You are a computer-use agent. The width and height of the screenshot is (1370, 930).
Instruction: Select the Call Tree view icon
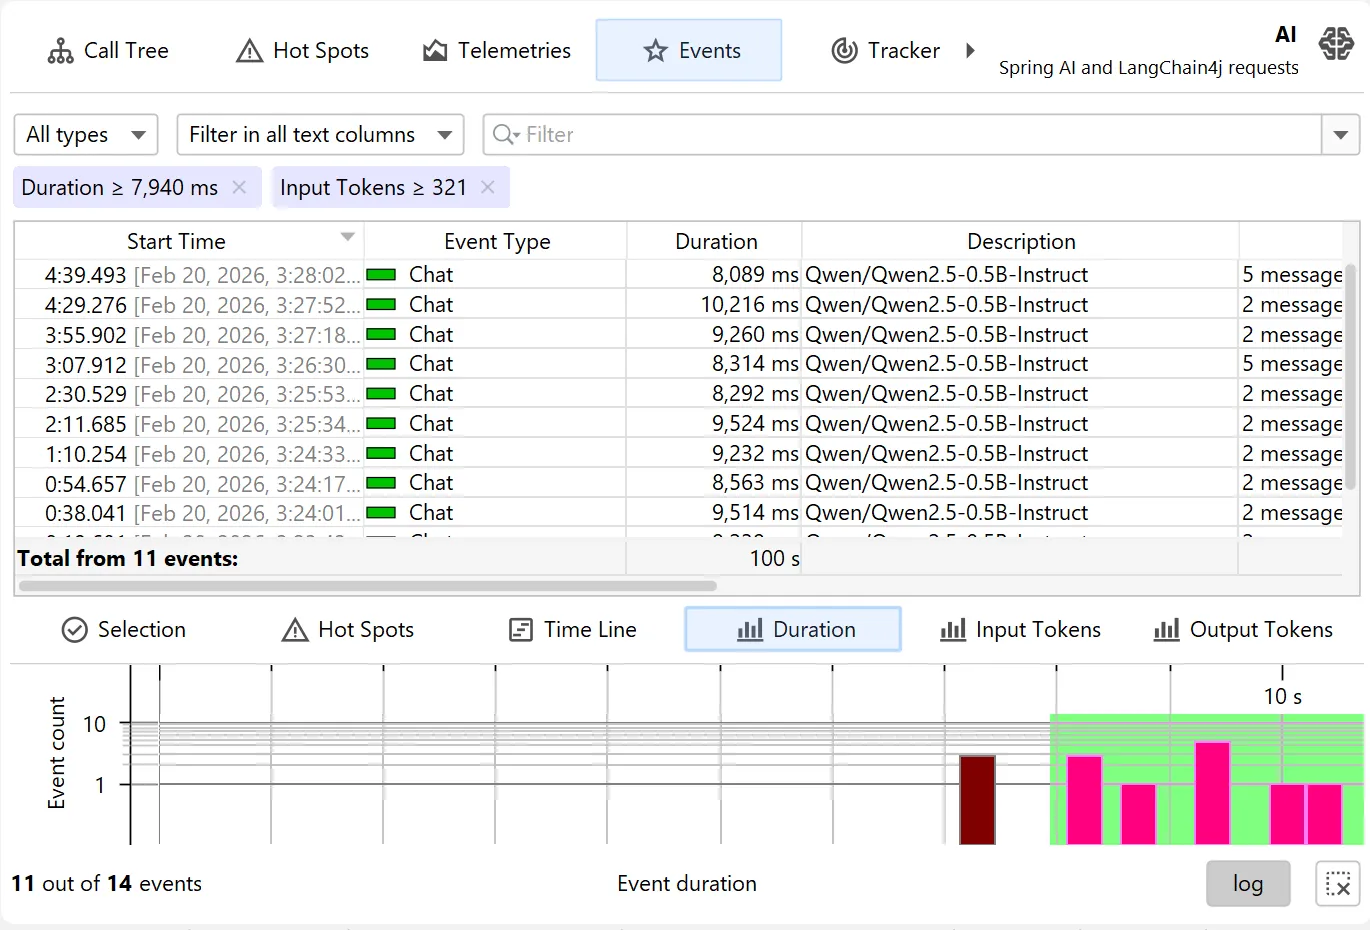(60, 50)
